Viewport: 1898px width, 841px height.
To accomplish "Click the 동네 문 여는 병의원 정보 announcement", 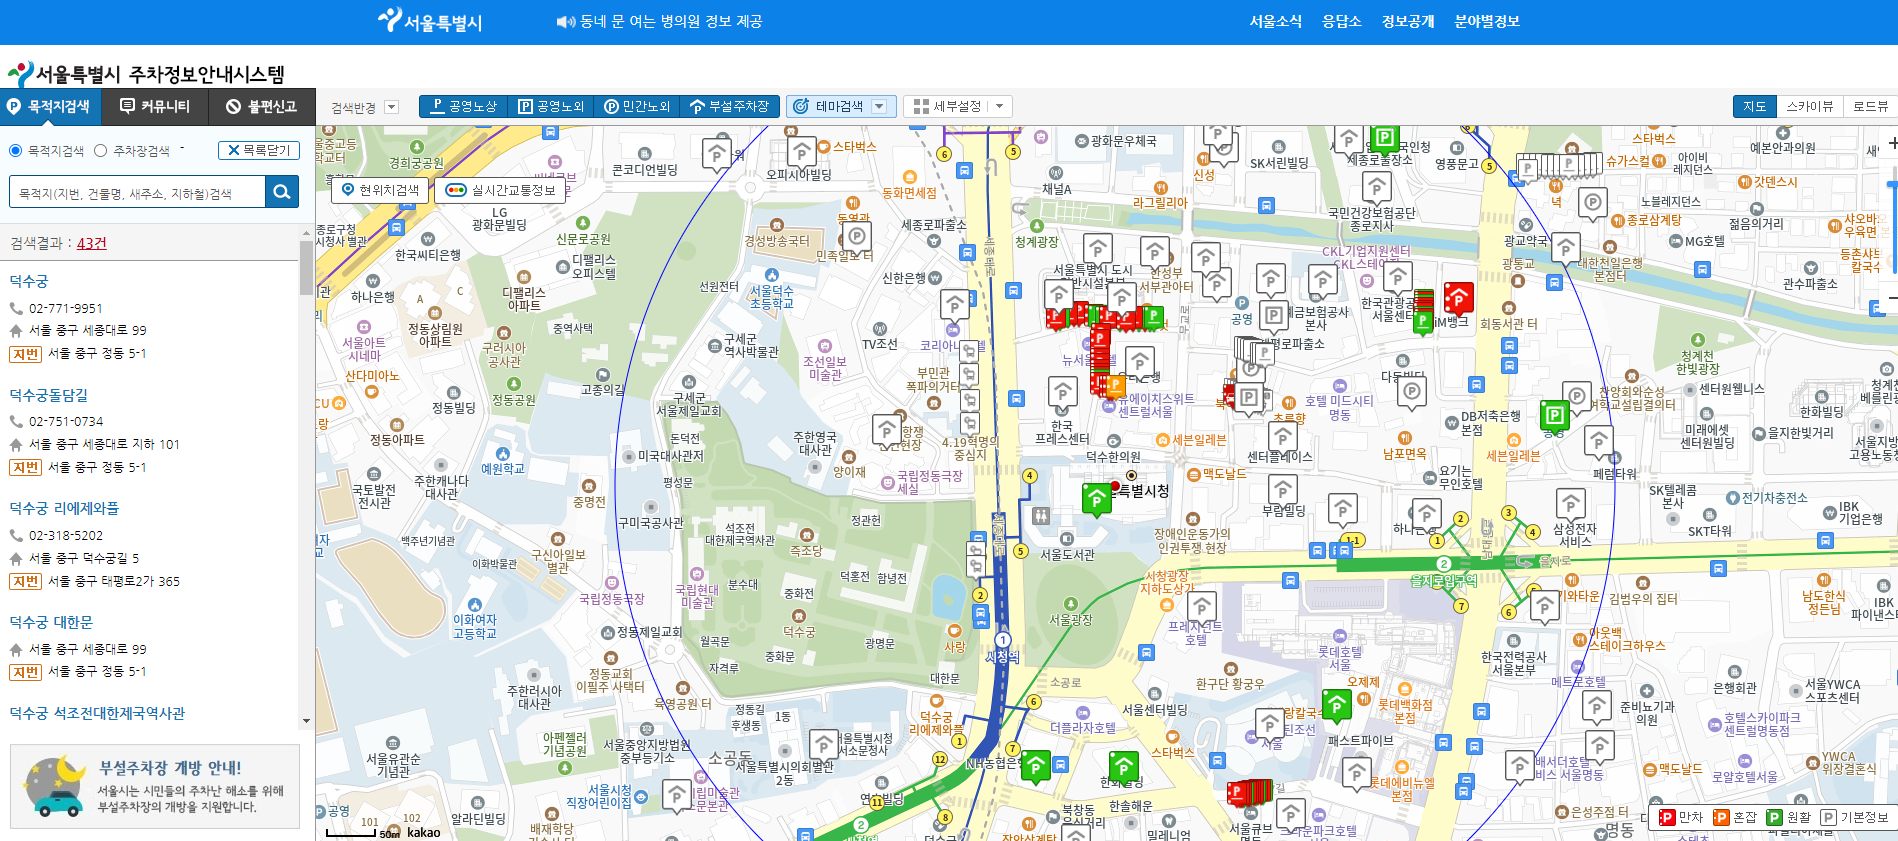I will 671,21.
